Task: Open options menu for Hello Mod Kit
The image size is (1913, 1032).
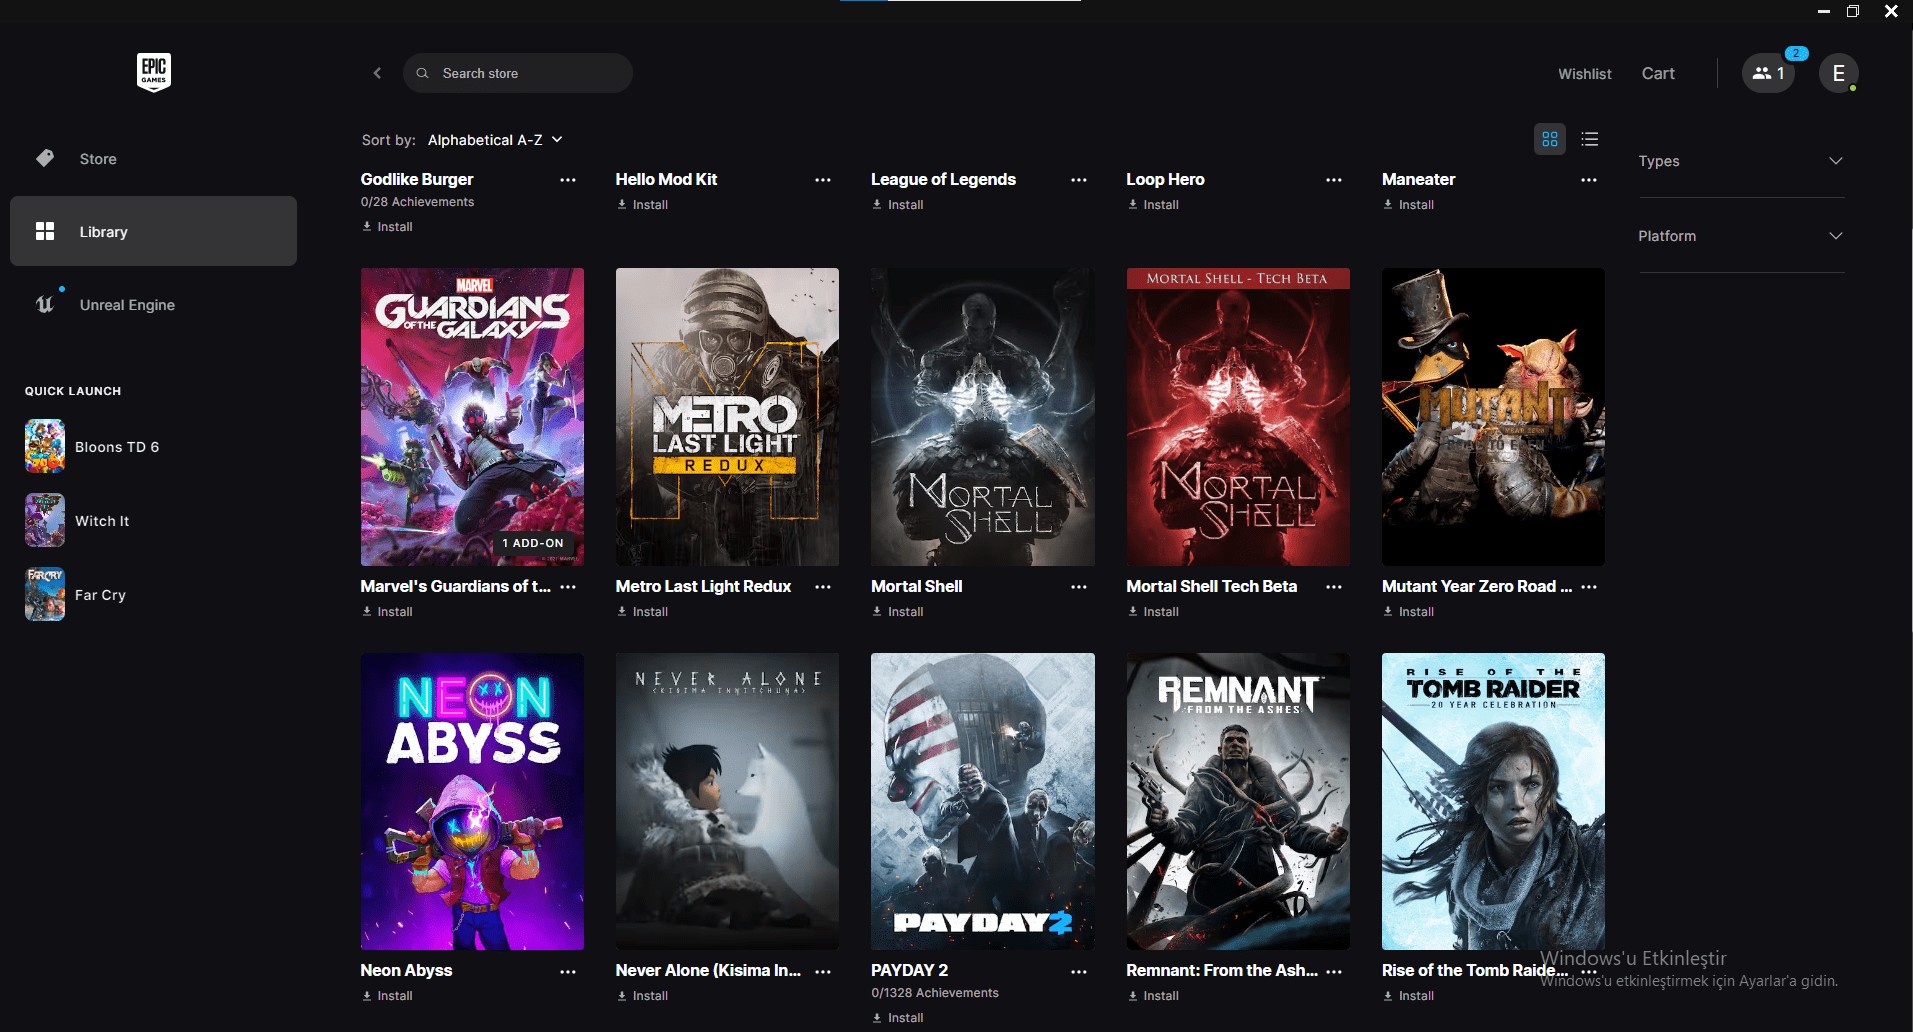Action: (823, 180)
